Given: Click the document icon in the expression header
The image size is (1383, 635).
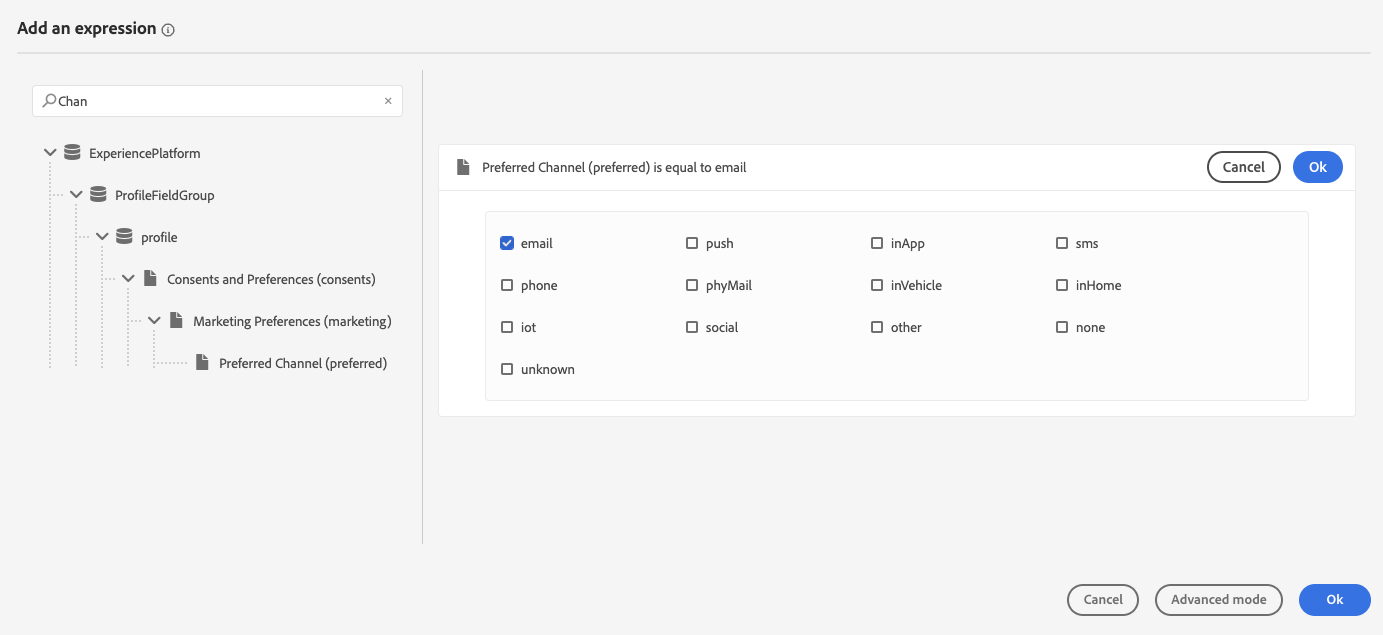Looking at the screenshot, I should [463, 167].
